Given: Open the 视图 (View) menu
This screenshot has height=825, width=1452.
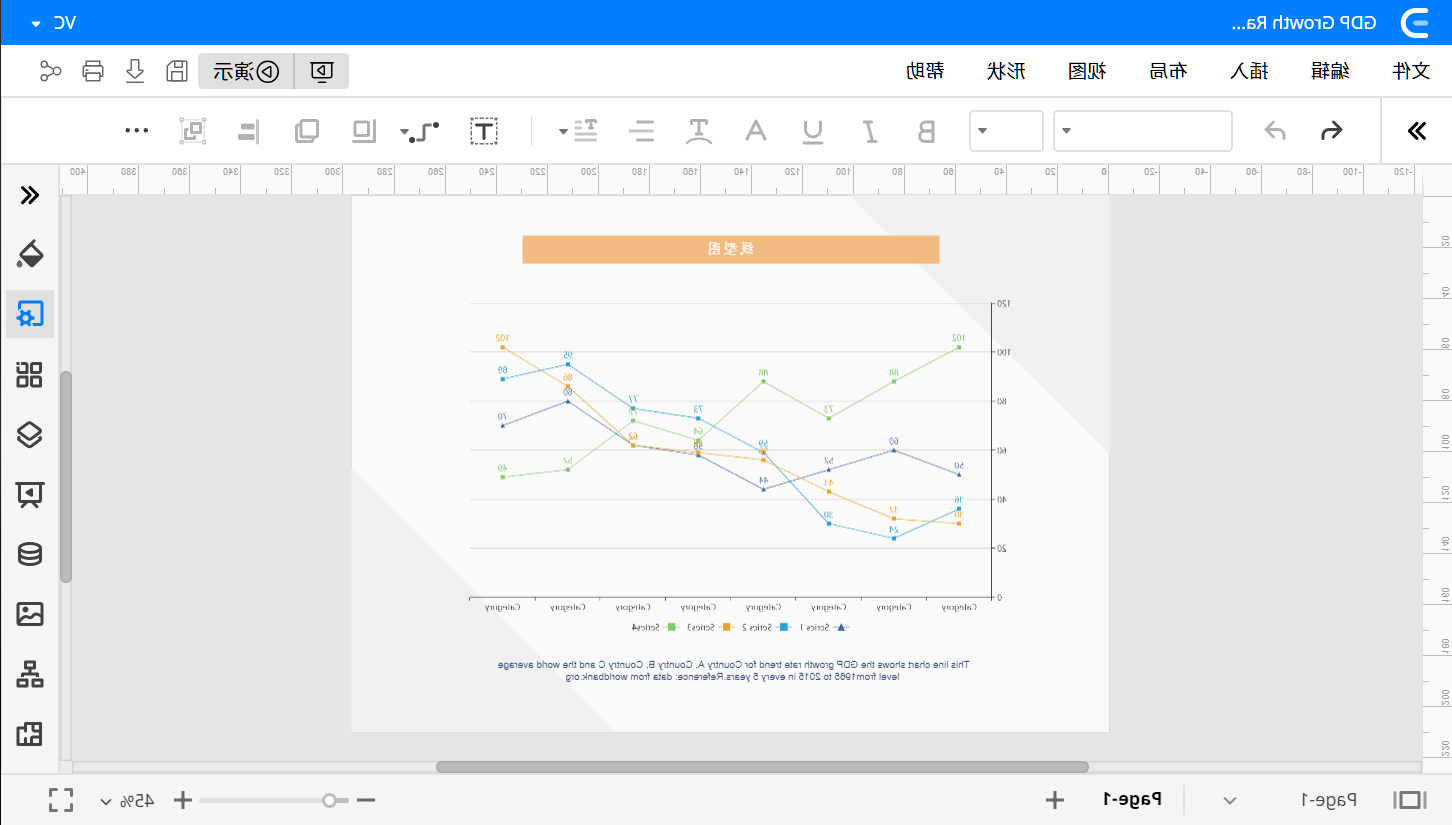Looking at the screenshot, I should coord(1088,71).
